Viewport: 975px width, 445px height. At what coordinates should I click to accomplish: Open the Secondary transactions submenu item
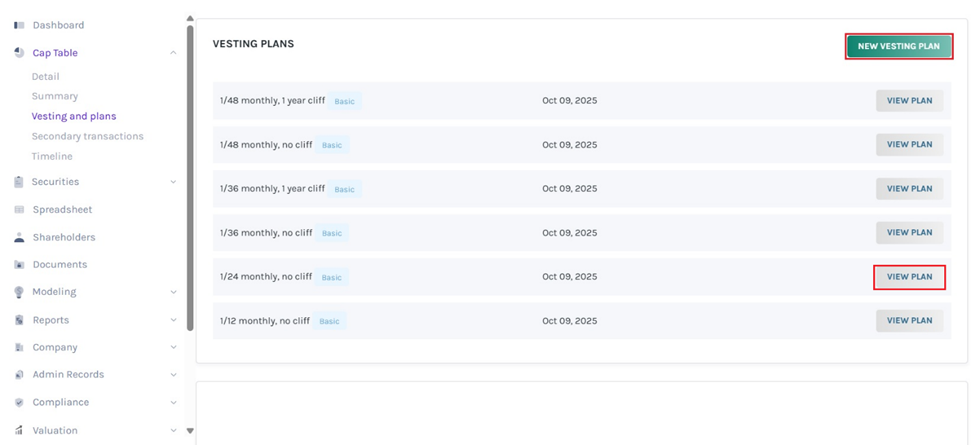click(87, 136)
